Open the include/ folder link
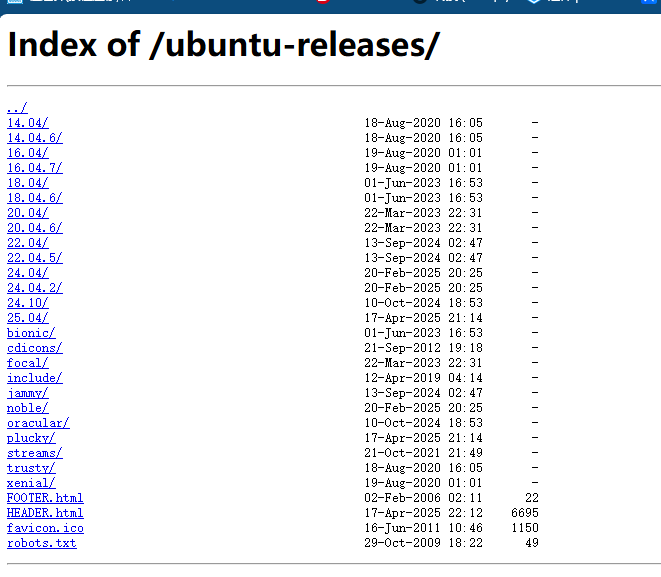 pyautogui.click(x=35, y=378)
